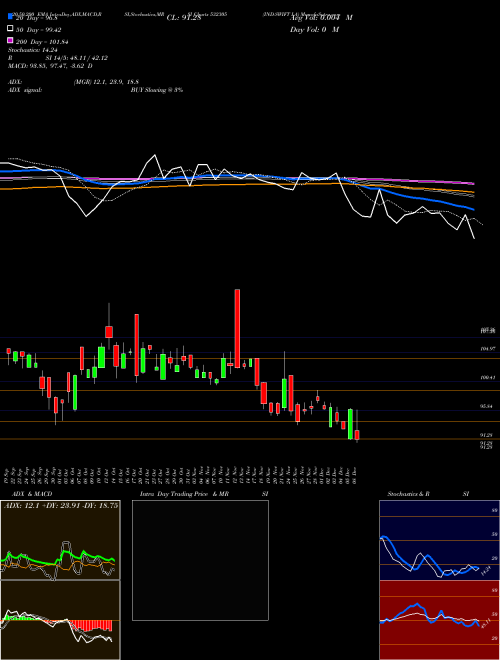This screenshot has width=500, height=660.
Task: Click the 'ADX & MACD' panel title
Action: [x=32, y=494]
